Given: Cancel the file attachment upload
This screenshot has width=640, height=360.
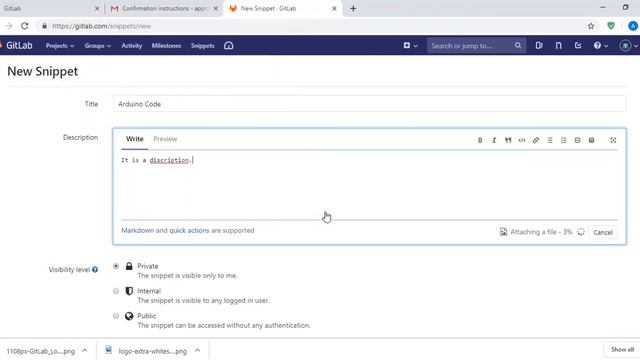Looking at the screenshot, I should click(x=603, y=232).
